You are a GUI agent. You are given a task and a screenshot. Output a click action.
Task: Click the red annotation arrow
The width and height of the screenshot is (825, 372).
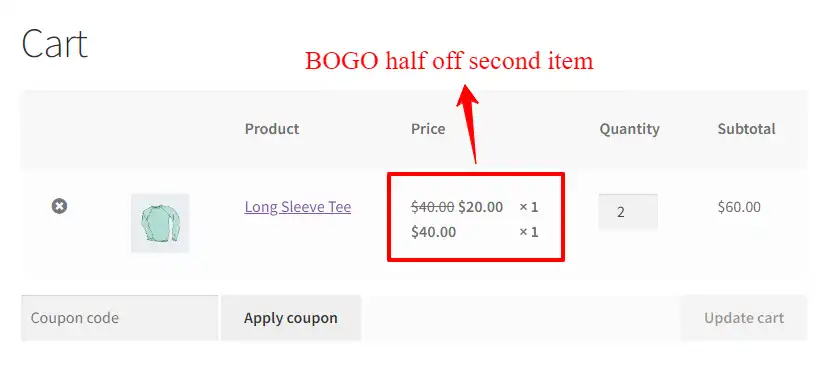pos(468,123)
